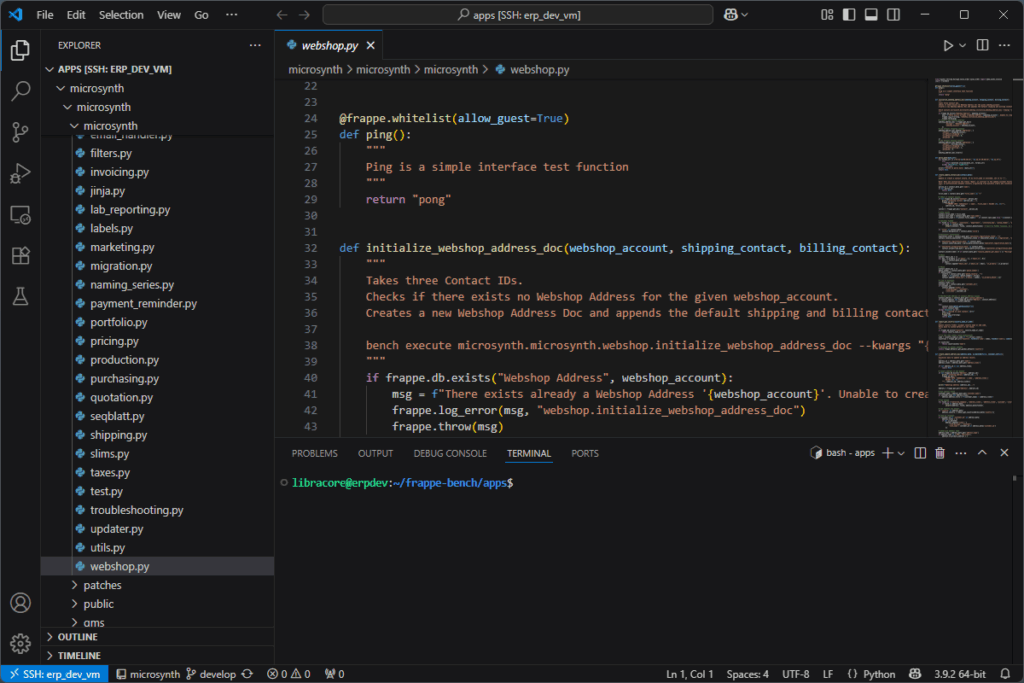Open the terminal panel ellipsis menu

[x=961, y=453]
